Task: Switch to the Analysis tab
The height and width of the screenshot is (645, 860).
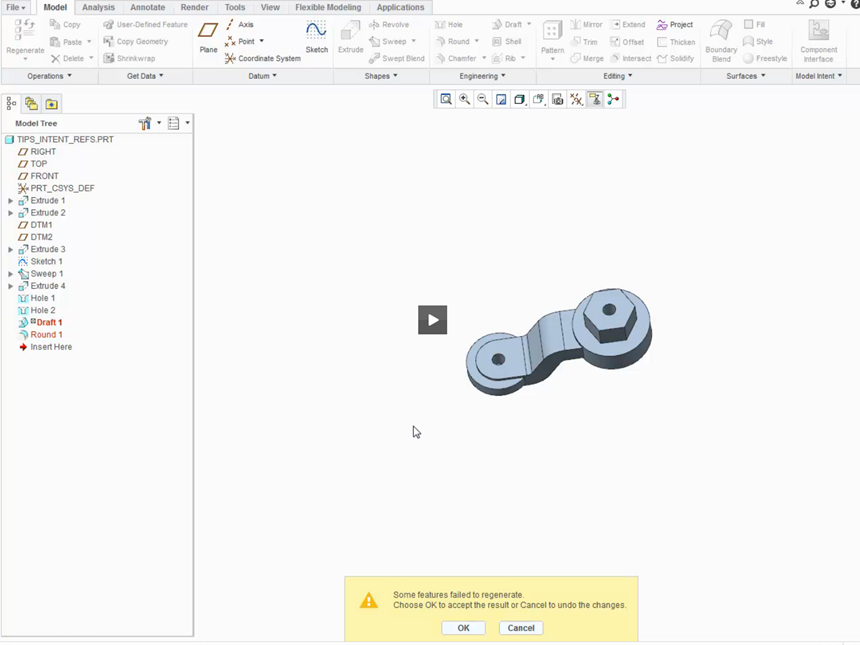Action: point(98,7)
